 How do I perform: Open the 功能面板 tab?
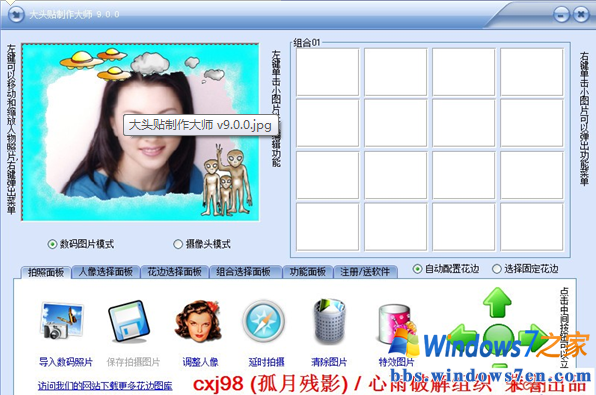[308, 272]
